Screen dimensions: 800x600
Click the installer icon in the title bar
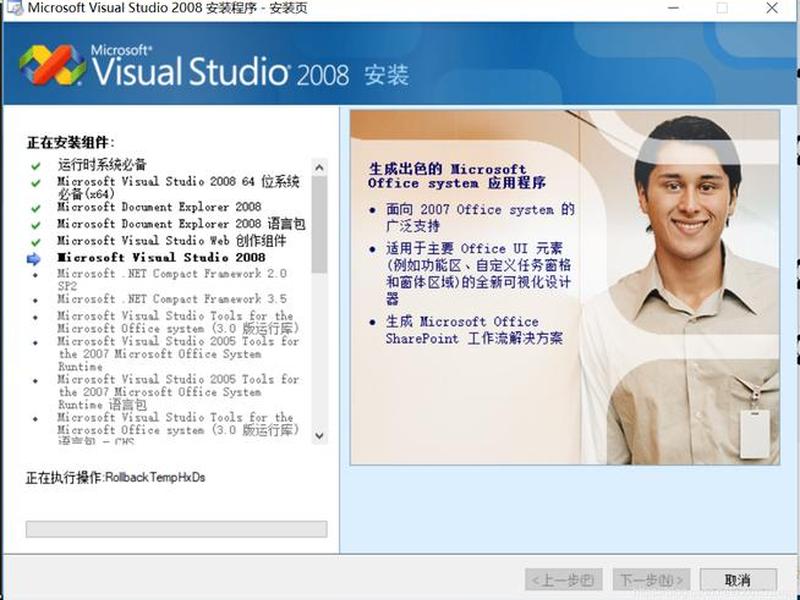[14, 8]
